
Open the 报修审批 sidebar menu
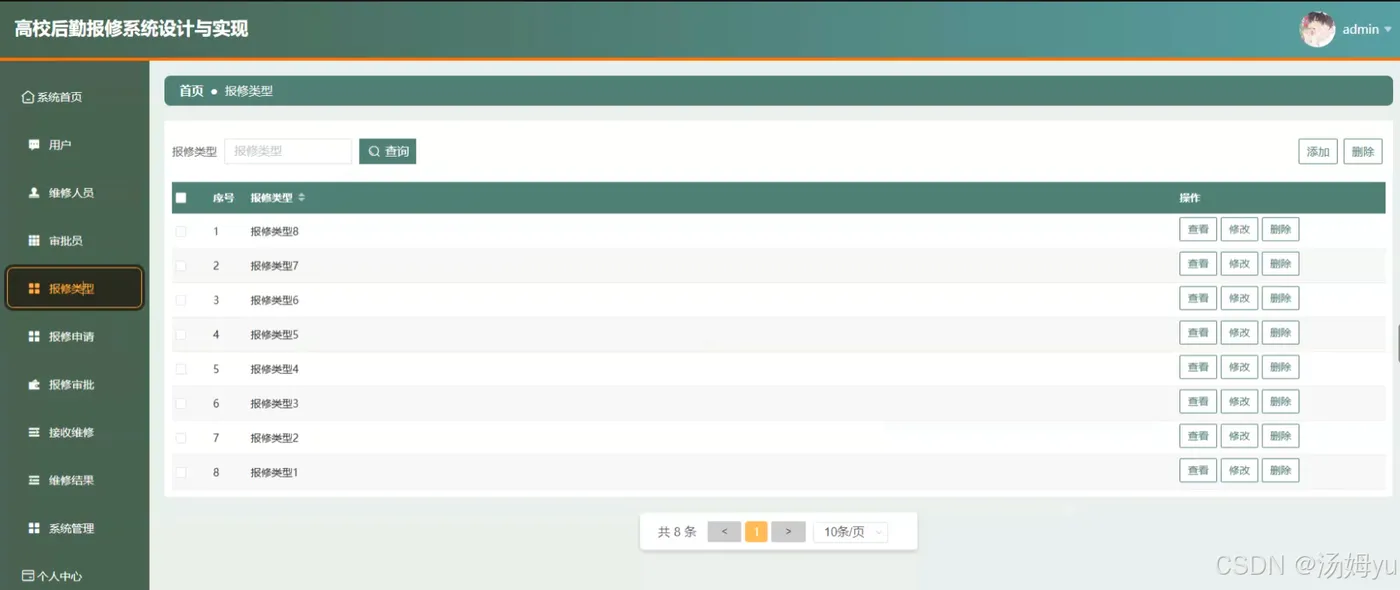[74, 384]
